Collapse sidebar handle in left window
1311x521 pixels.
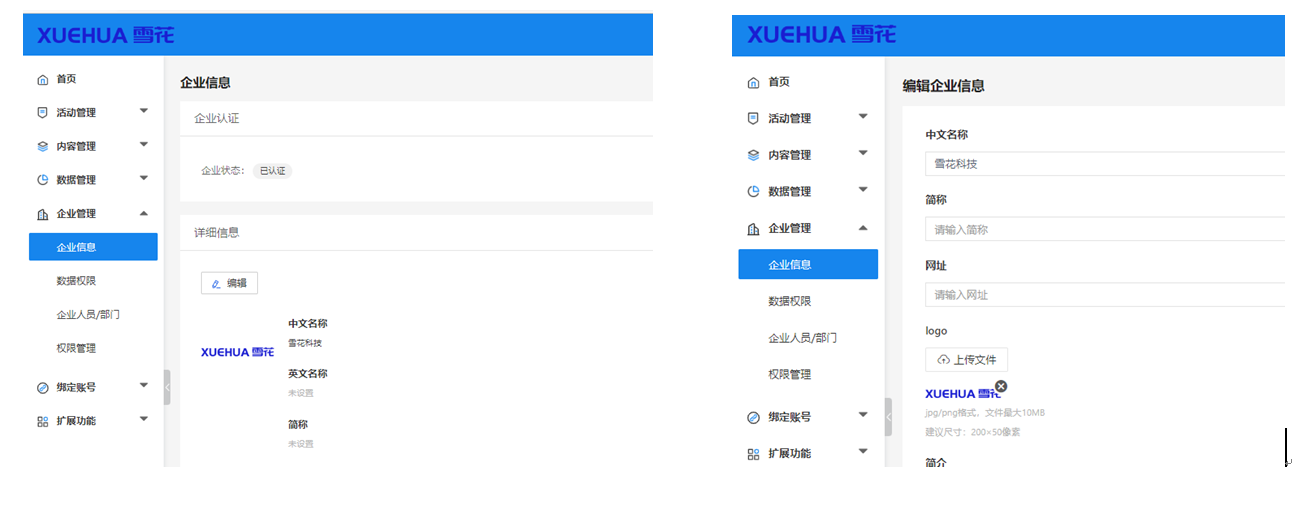coord(167,387)
